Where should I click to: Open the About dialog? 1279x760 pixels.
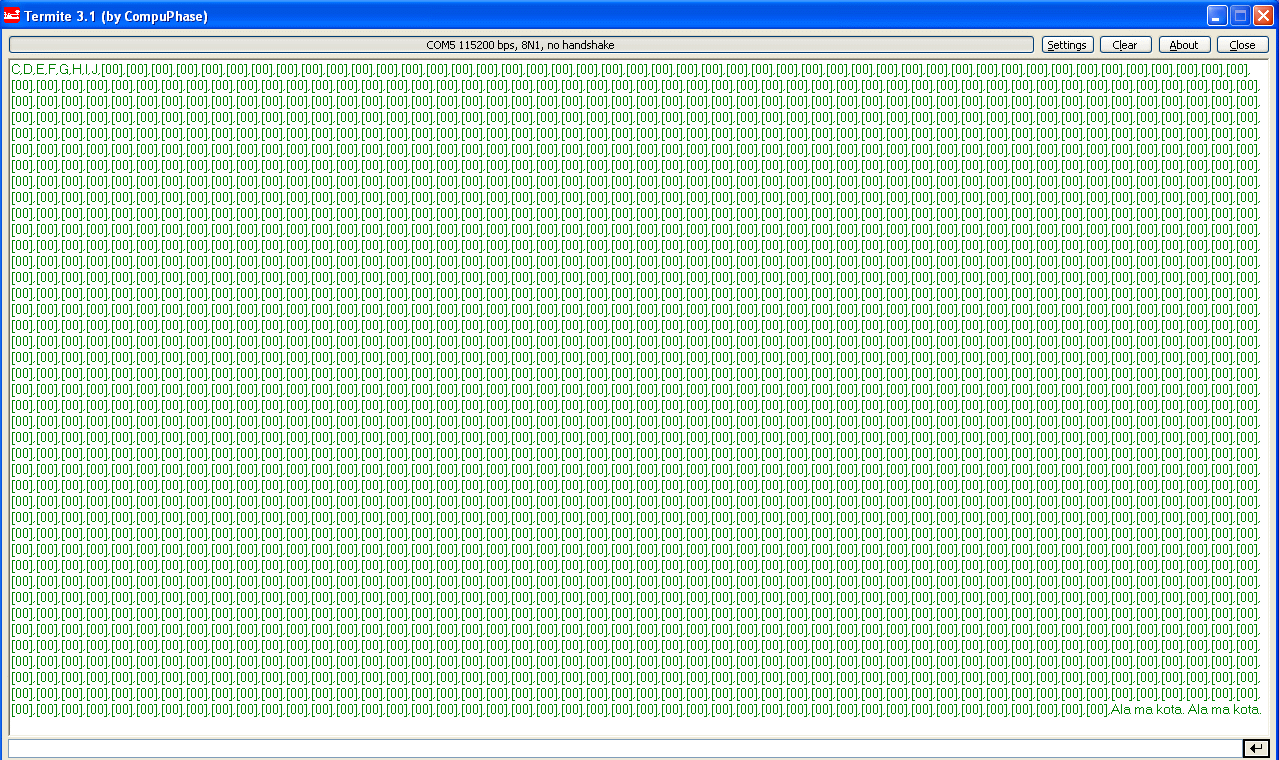coord(1184,45)
